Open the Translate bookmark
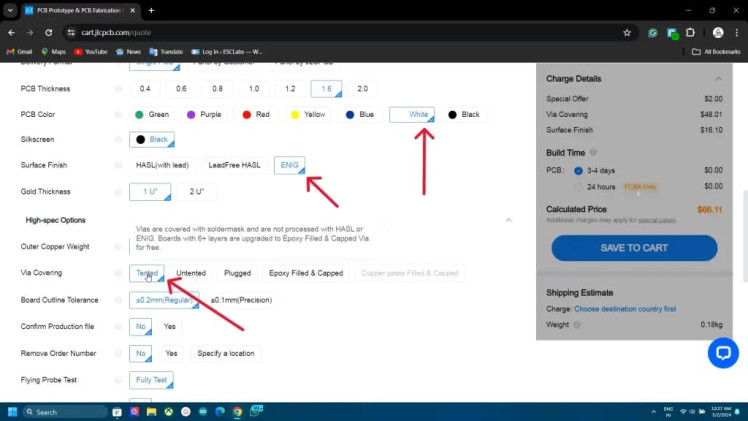This screenshot has height=421, width=748. click(x=166, y=51)
